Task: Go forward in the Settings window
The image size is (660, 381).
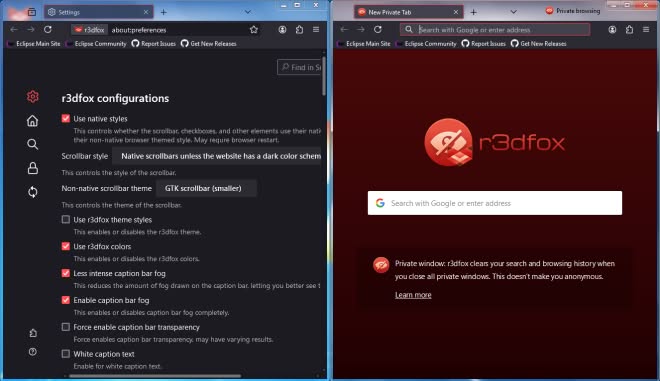Action: coord(31,29)
